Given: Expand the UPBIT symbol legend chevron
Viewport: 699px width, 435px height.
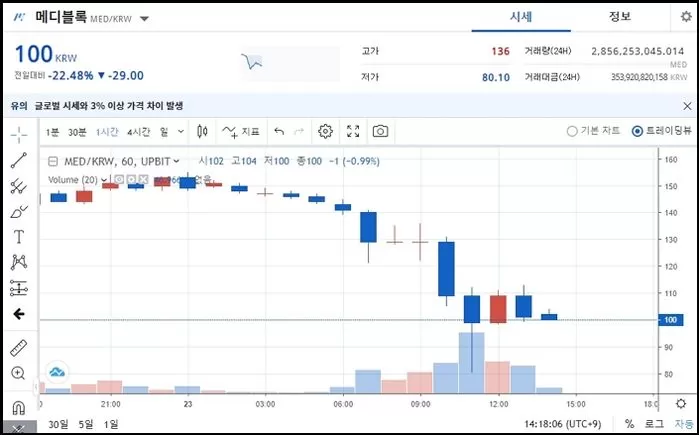Looking at the screenshot, I should (177, 161).
